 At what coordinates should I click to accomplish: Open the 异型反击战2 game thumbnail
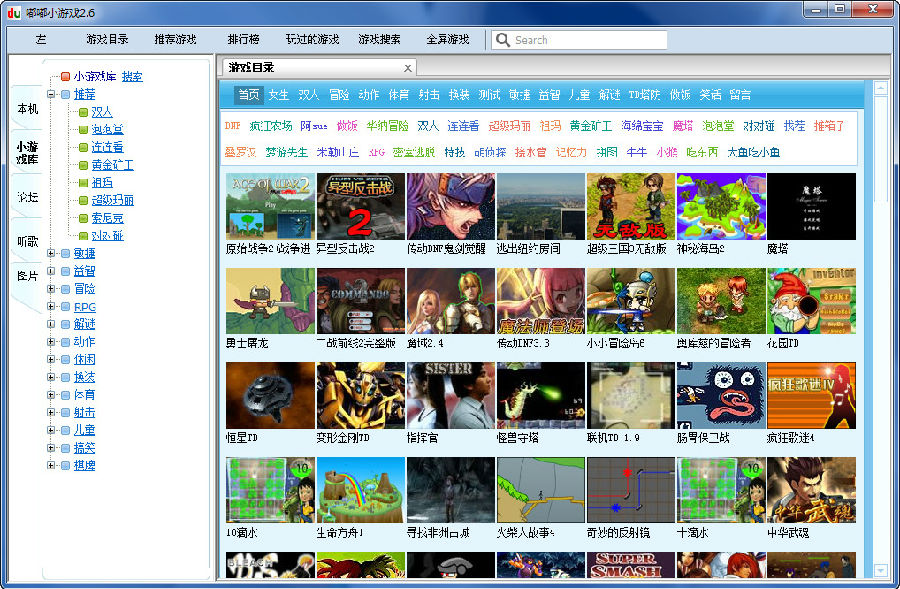click(360, 207)
